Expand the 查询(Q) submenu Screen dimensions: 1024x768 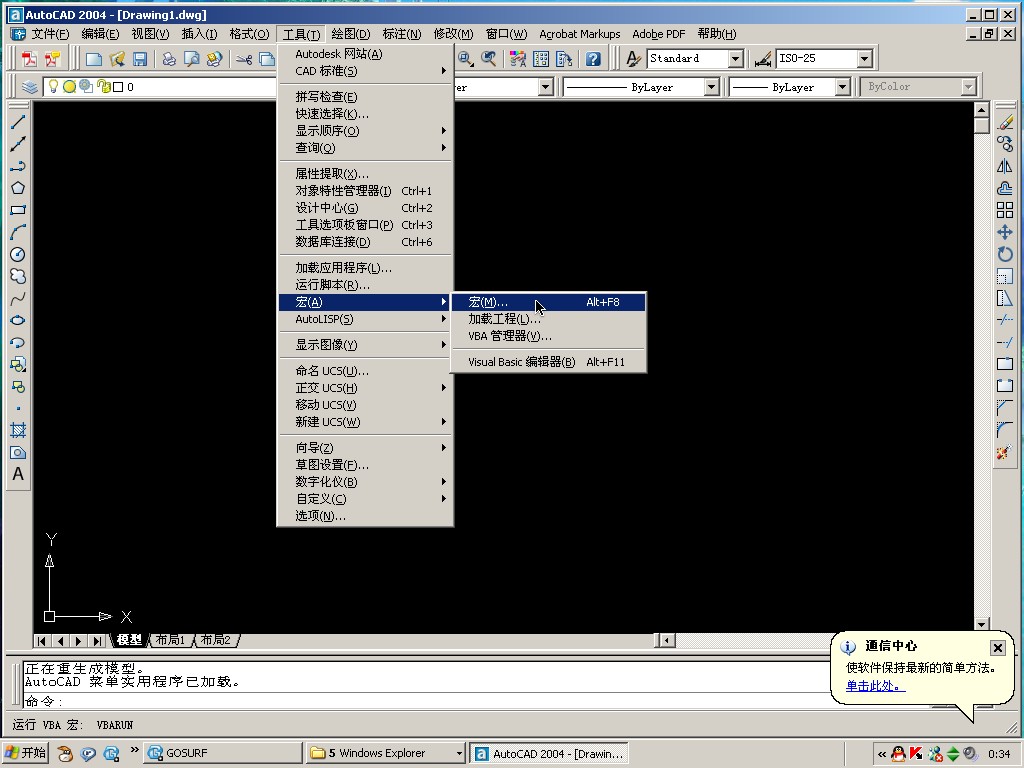point(366,148)
